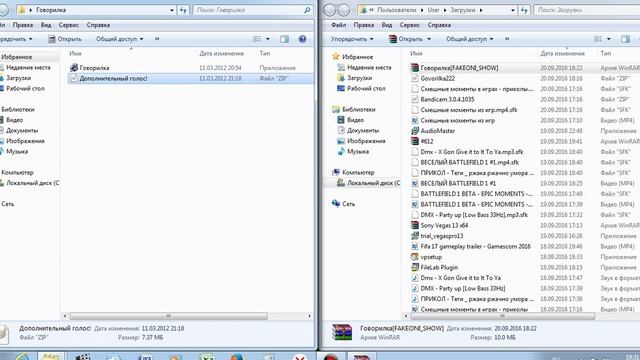Open Говорилка[FAKEONI_SHOW] WinRAR archive in Downloads
This screenshot has height=360, width=640.
click(x=459, y=68)
